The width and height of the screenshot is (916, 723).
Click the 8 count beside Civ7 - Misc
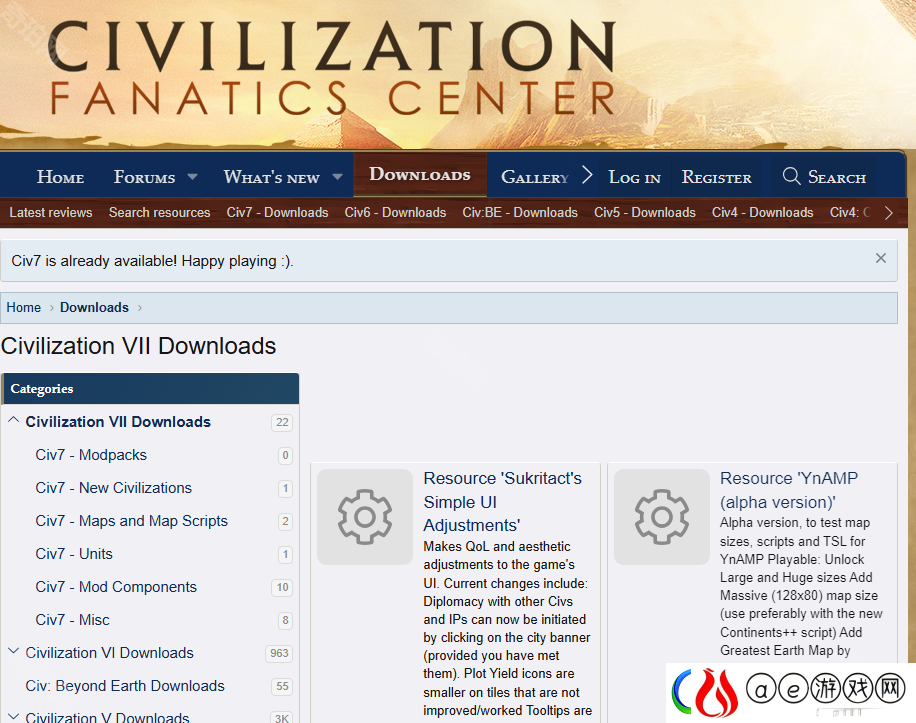[285, 620]
